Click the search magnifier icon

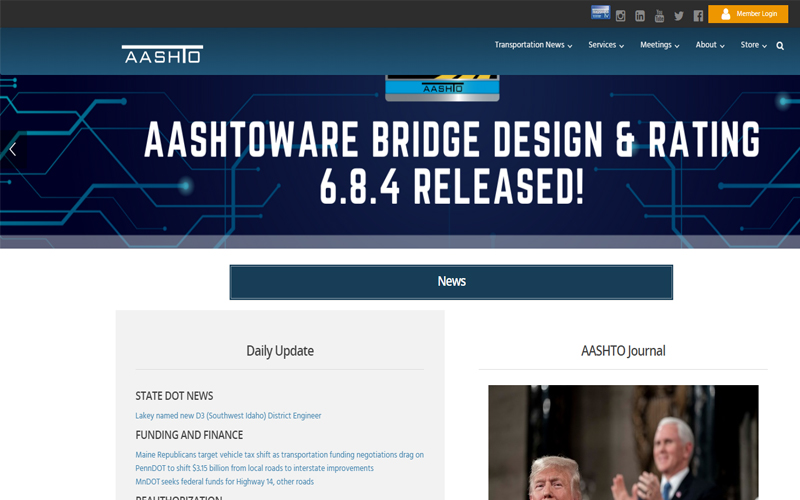[780, 46]
